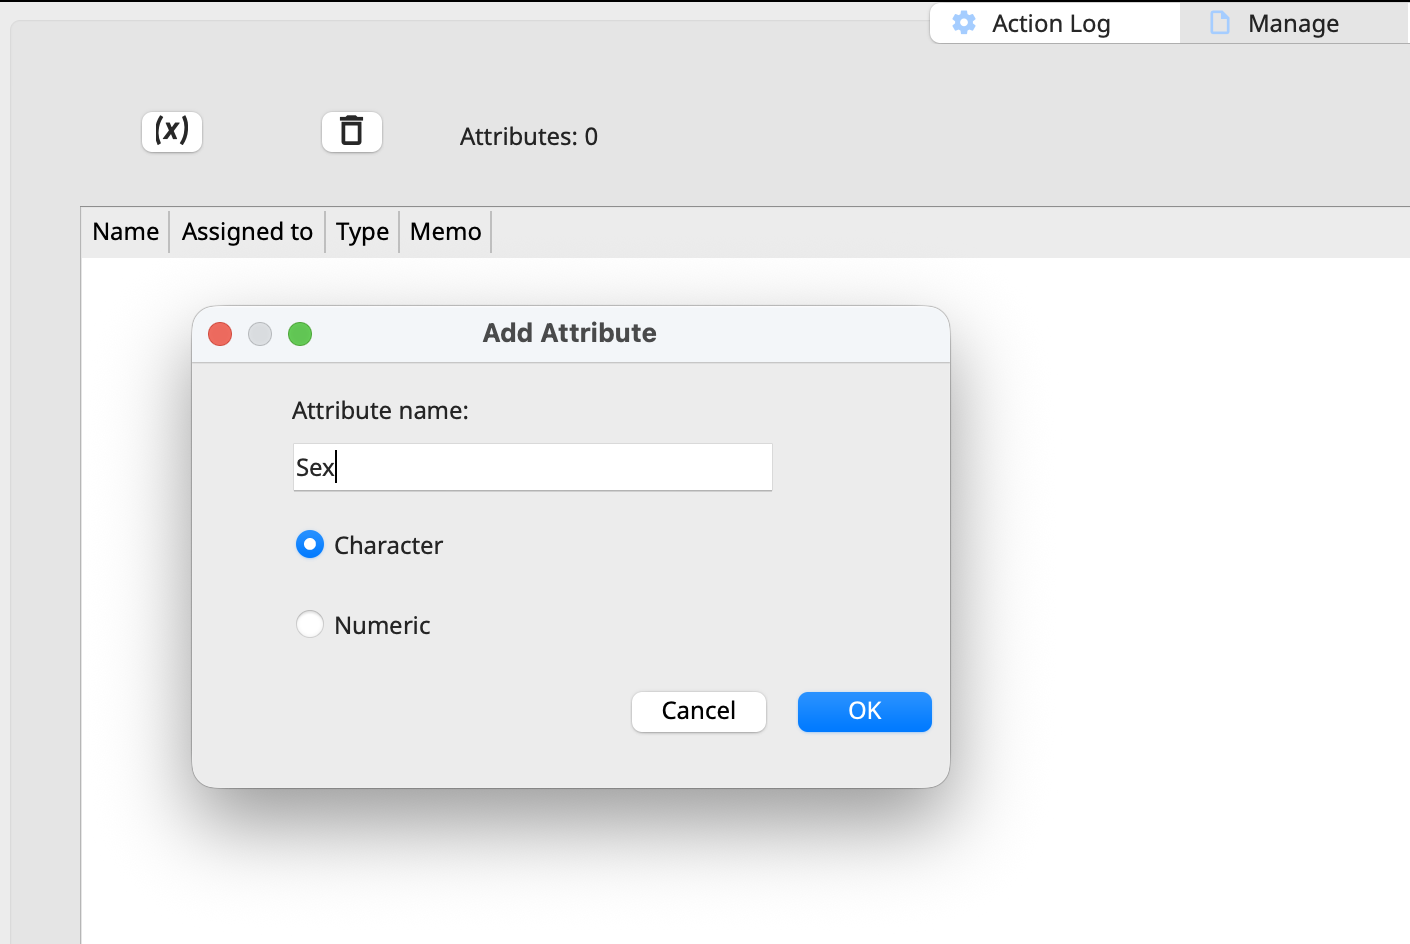The height and width of the screenshot is (944, 1410).
Task: Click the Assigned to column header
Action: (x=247, y=232)
